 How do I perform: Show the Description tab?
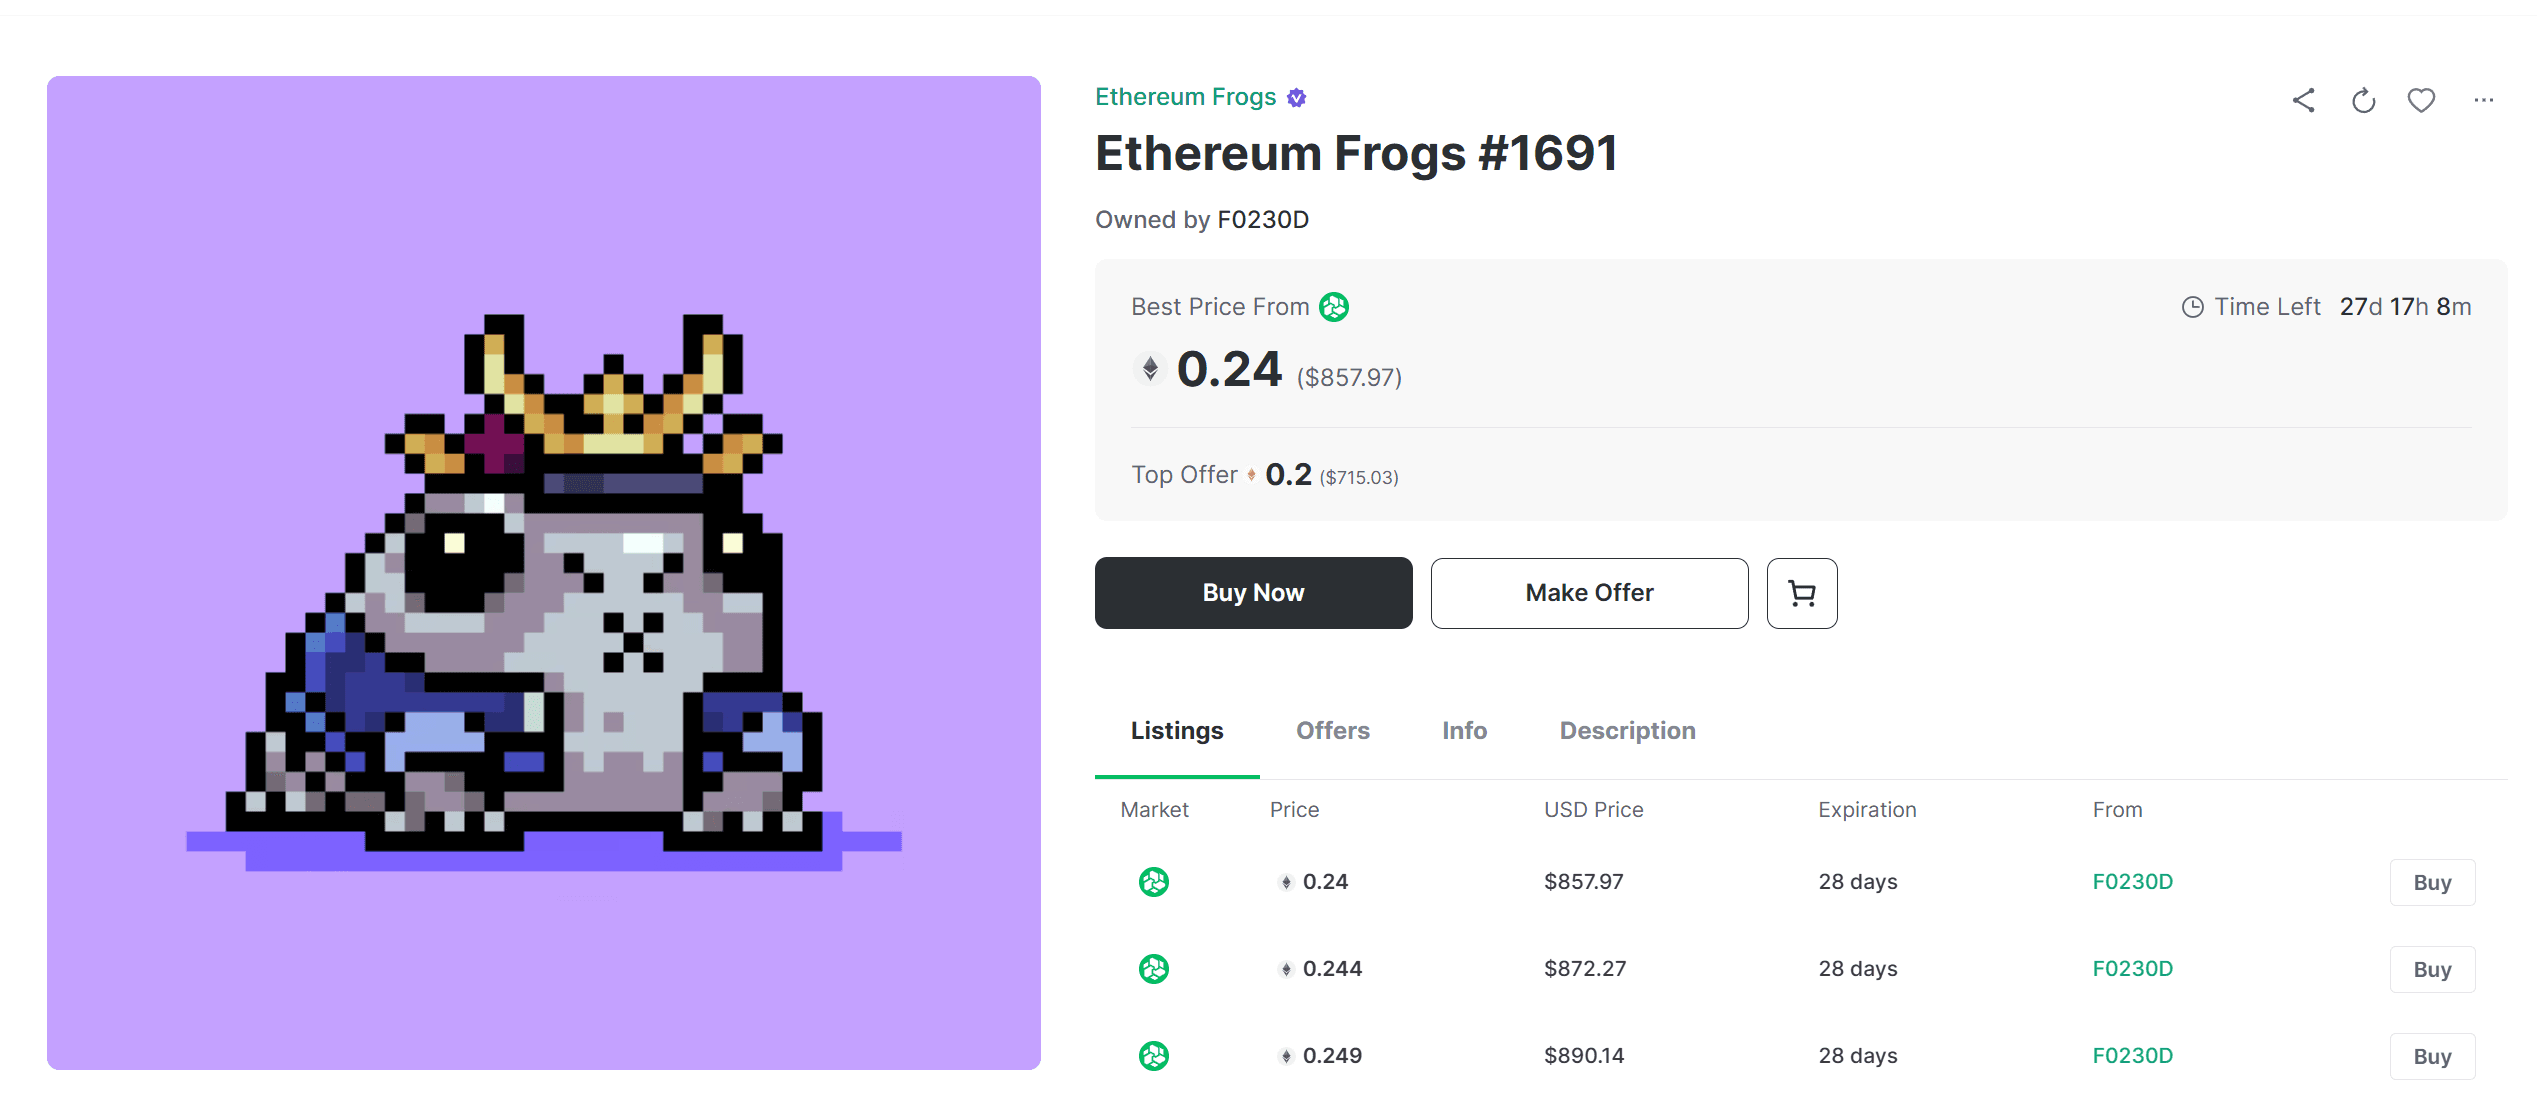[x=1627, y=731]
